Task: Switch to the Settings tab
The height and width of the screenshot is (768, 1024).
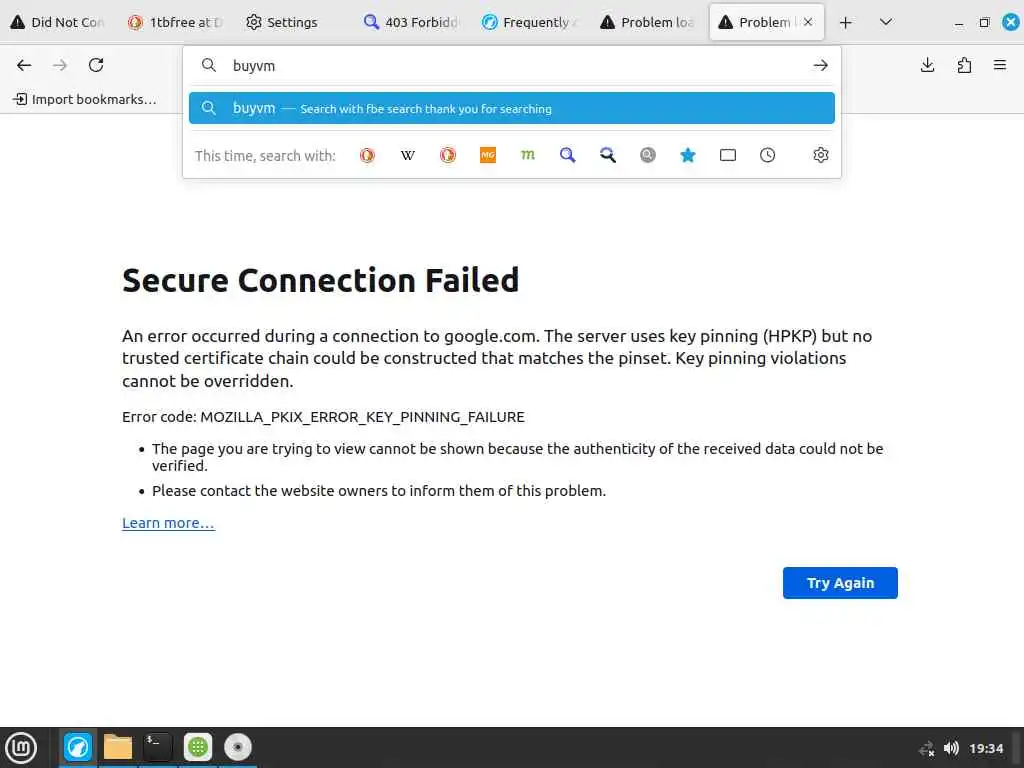Action: (282, 22)
